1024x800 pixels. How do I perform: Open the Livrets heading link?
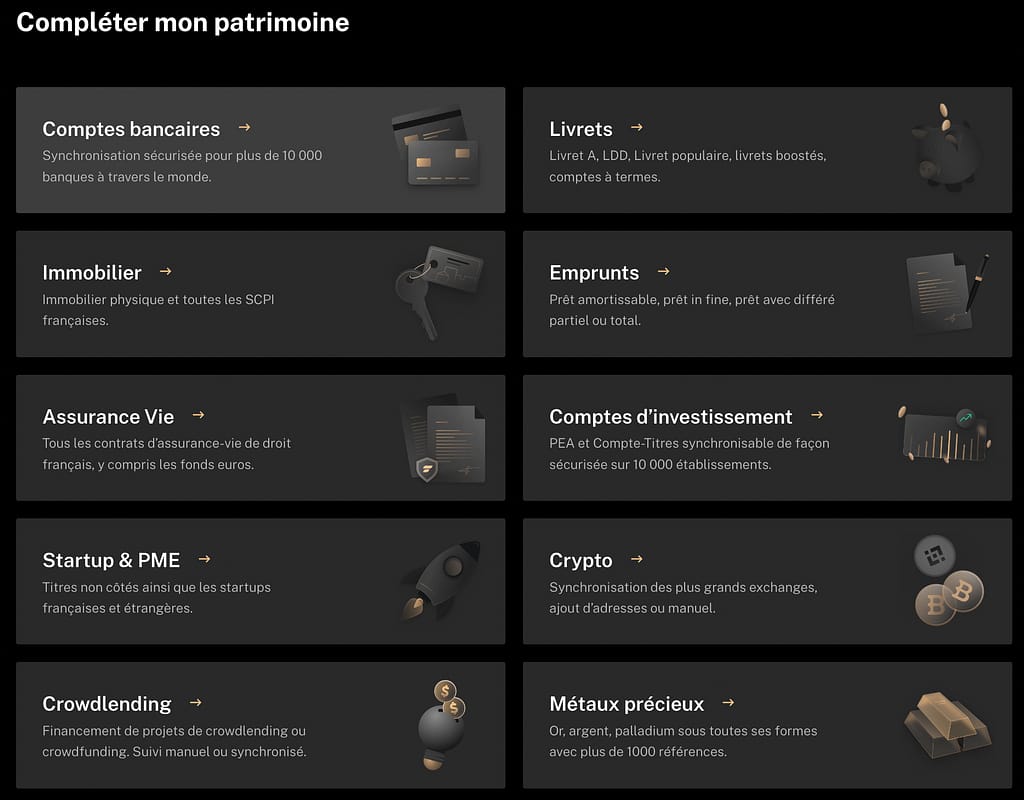(x=581, y=129)
